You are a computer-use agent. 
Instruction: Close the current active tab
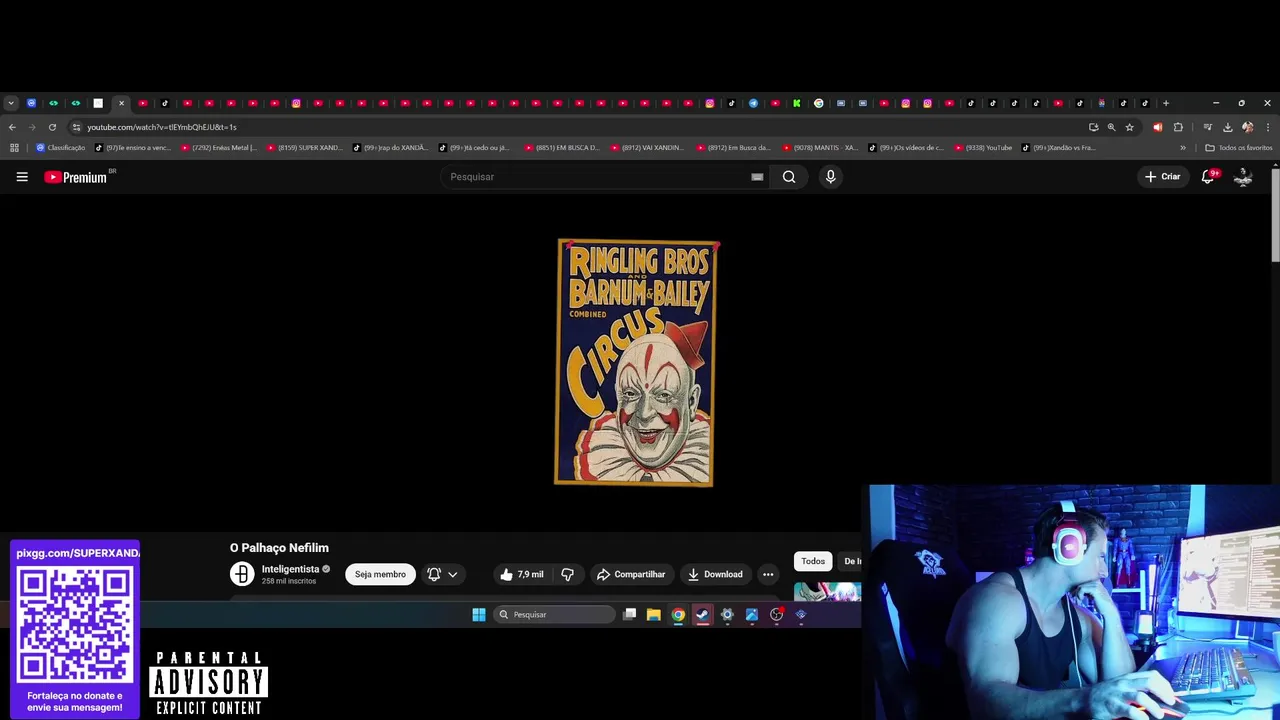(121, 103)
